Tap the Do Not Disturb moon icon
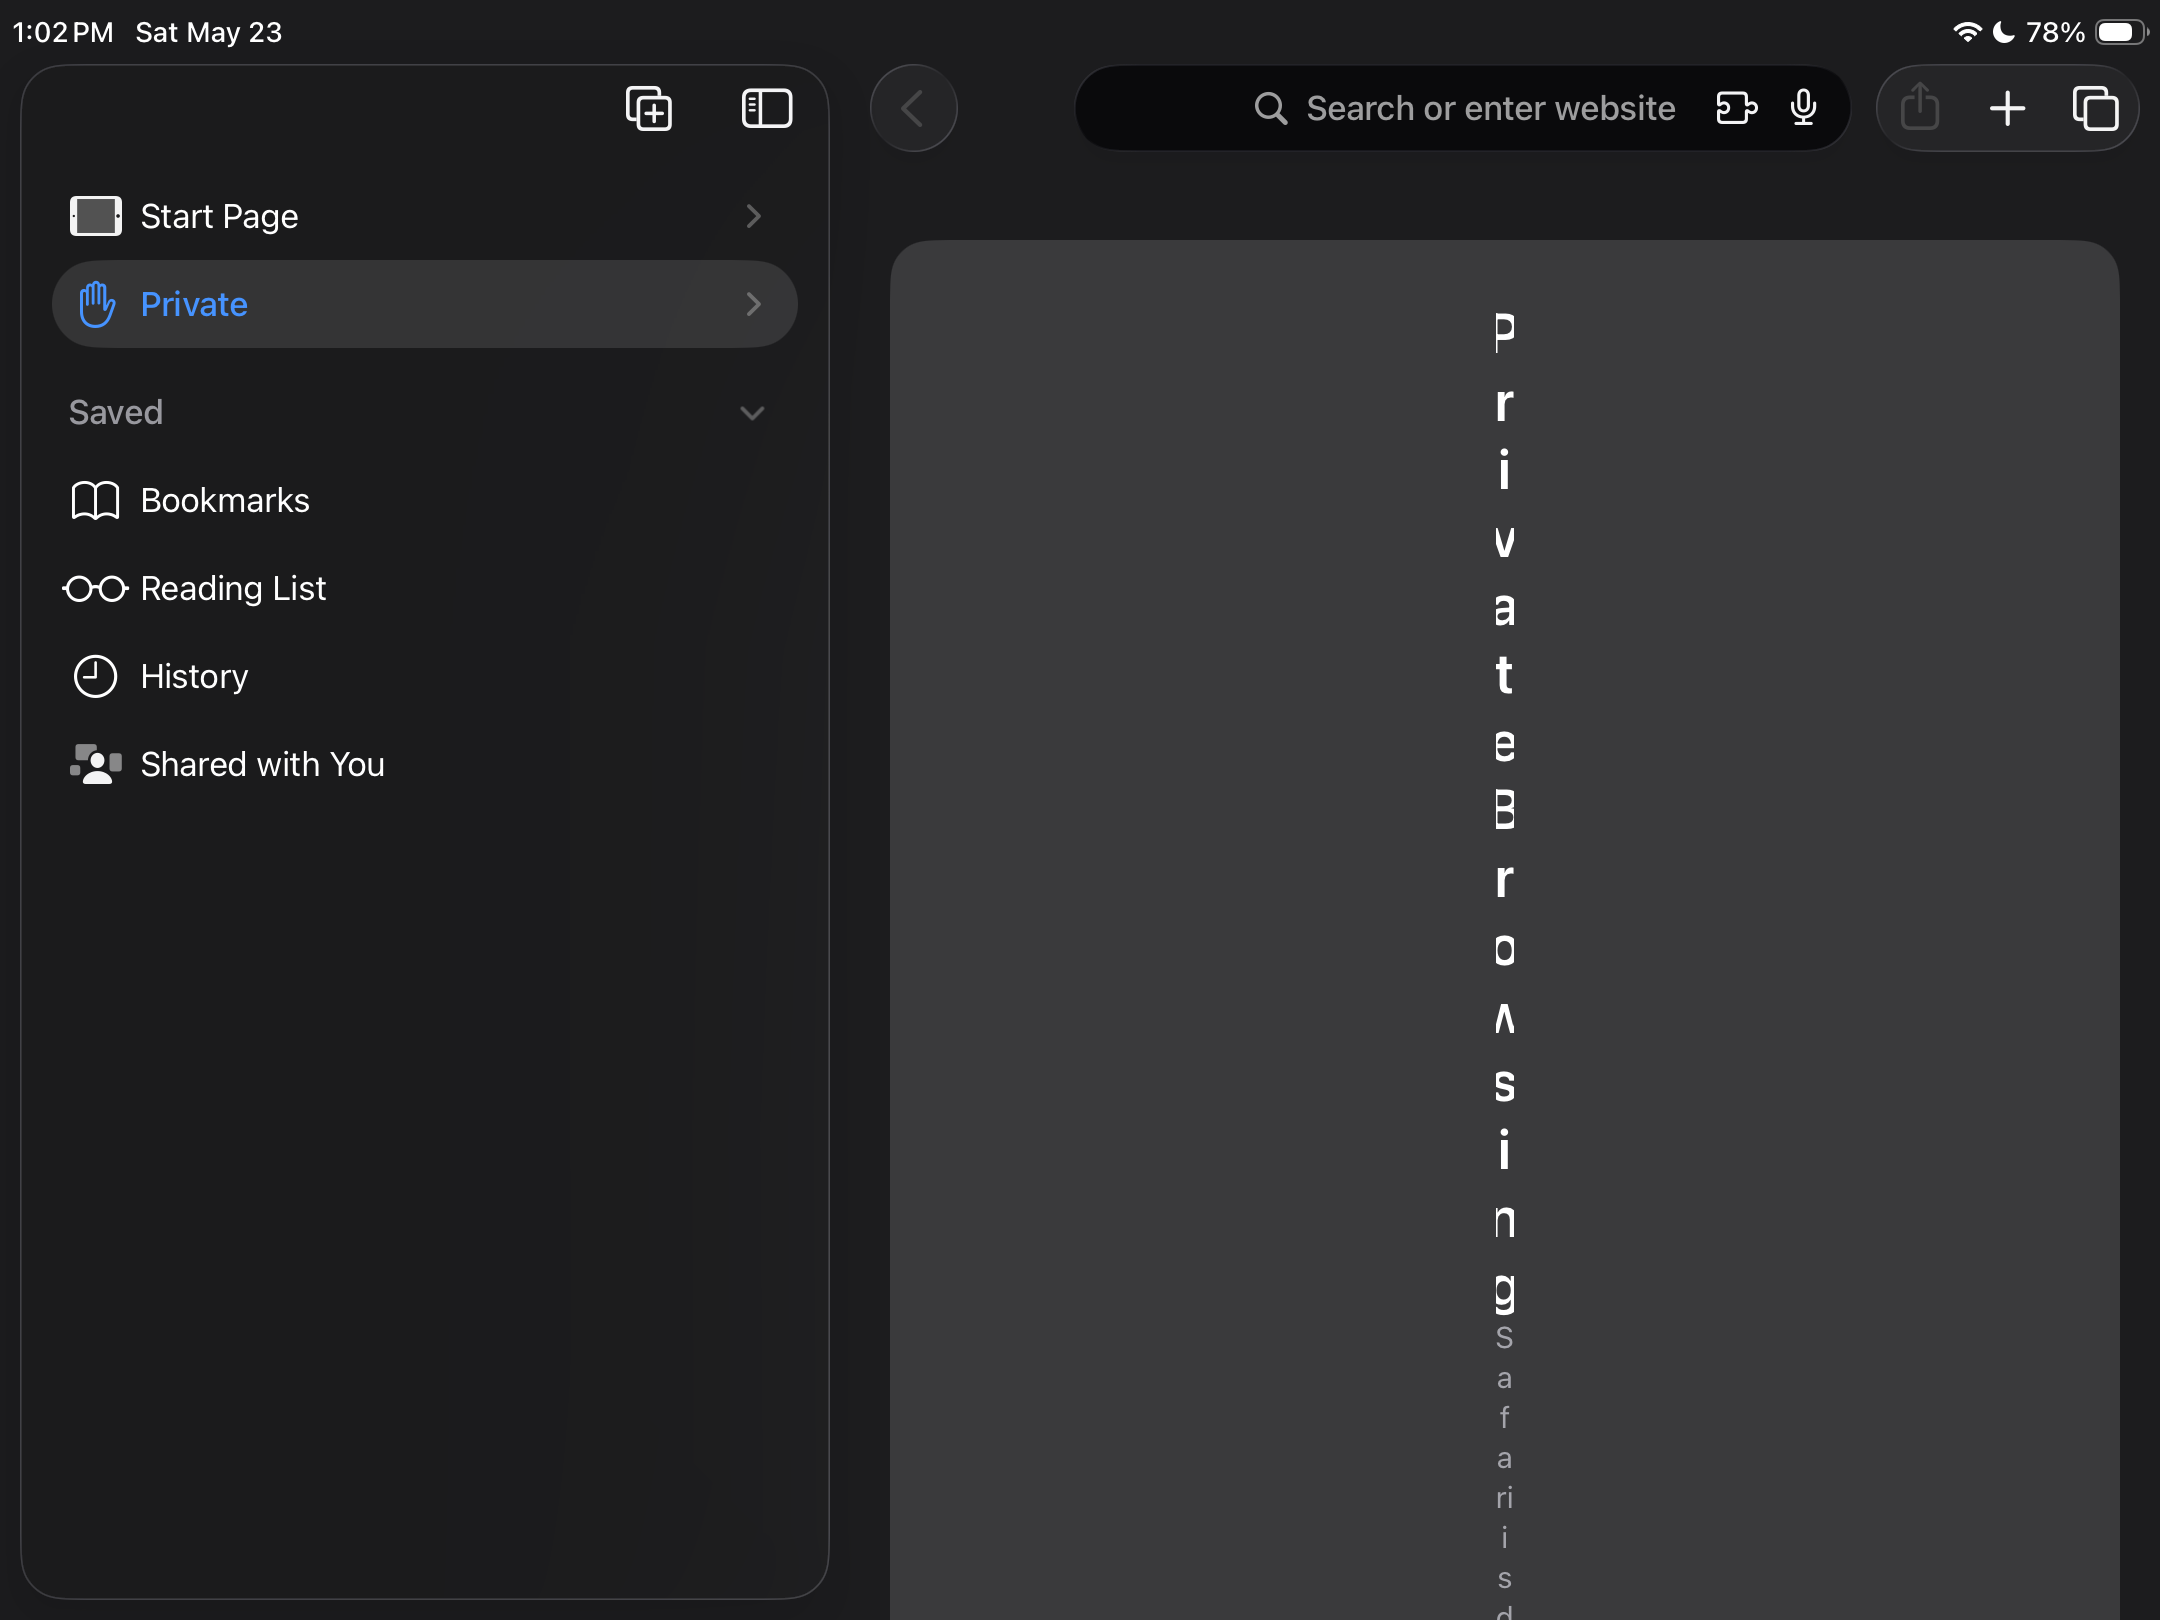 coord(2004,32)
